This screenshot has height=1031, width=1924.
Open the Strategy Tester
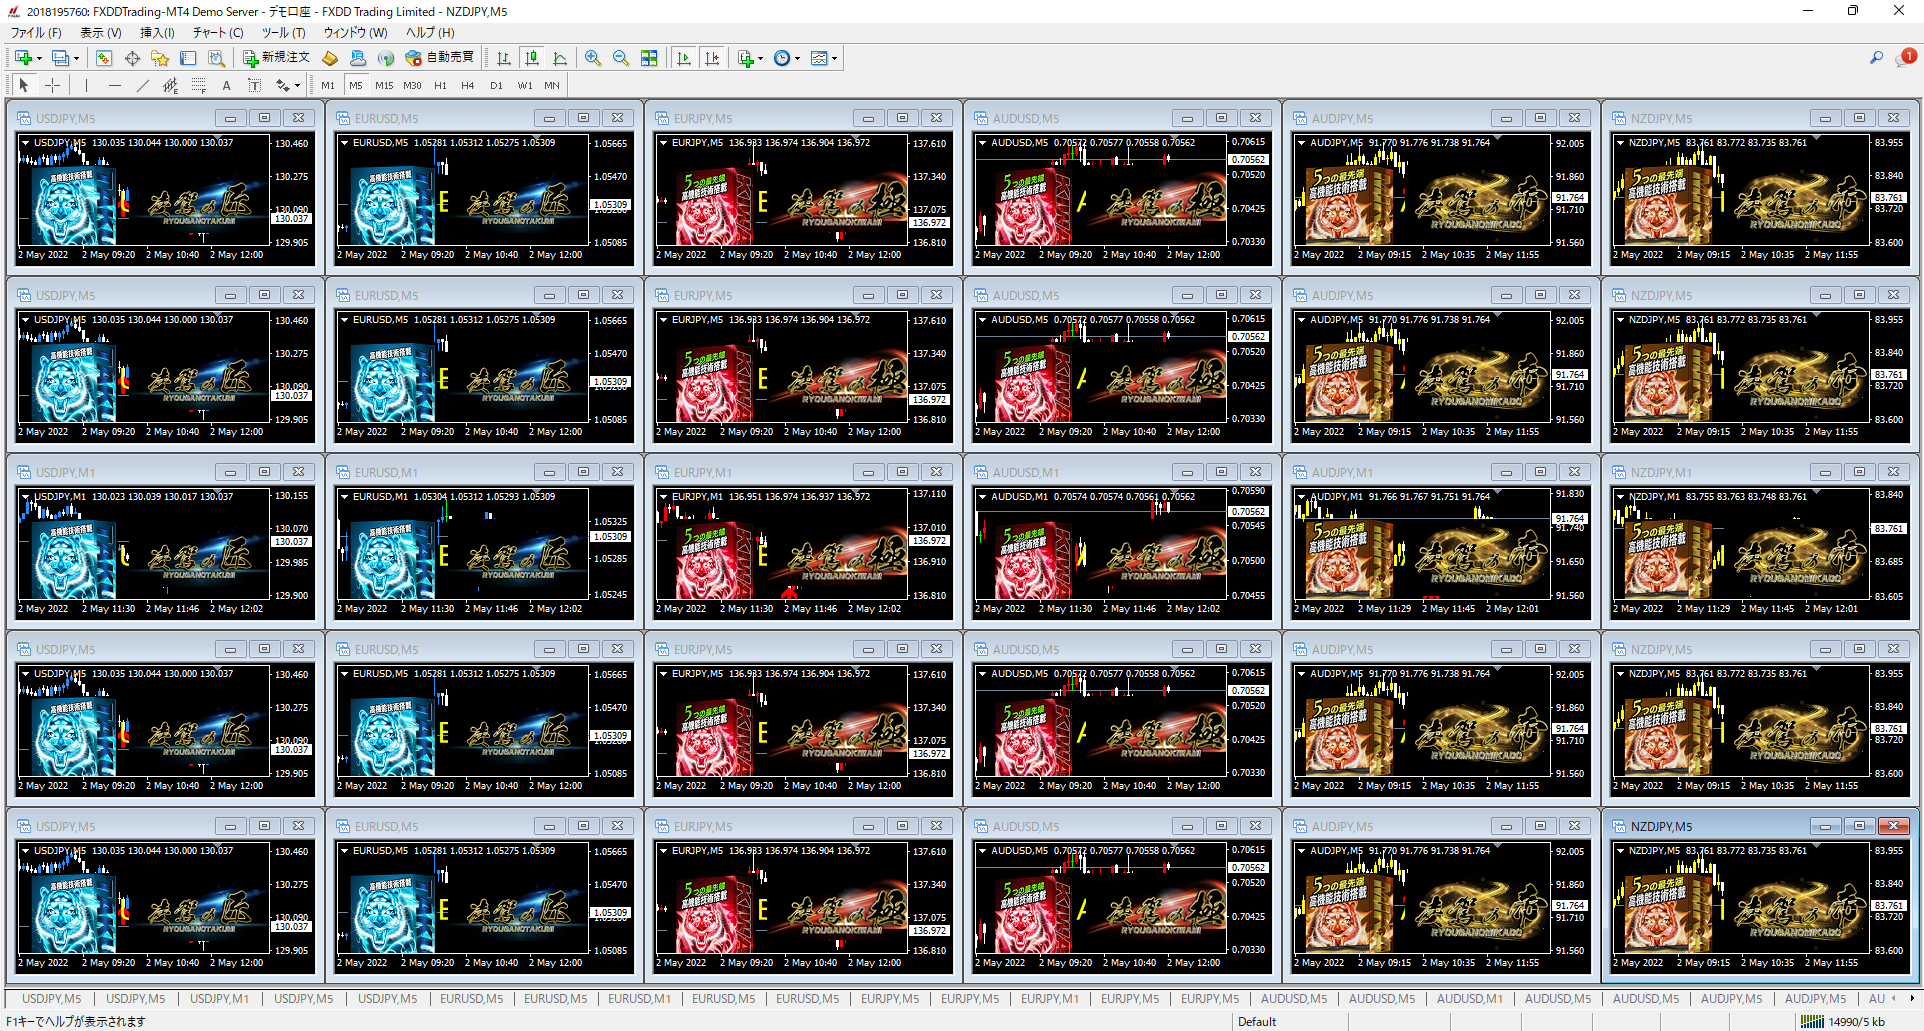tap(216, 58)
